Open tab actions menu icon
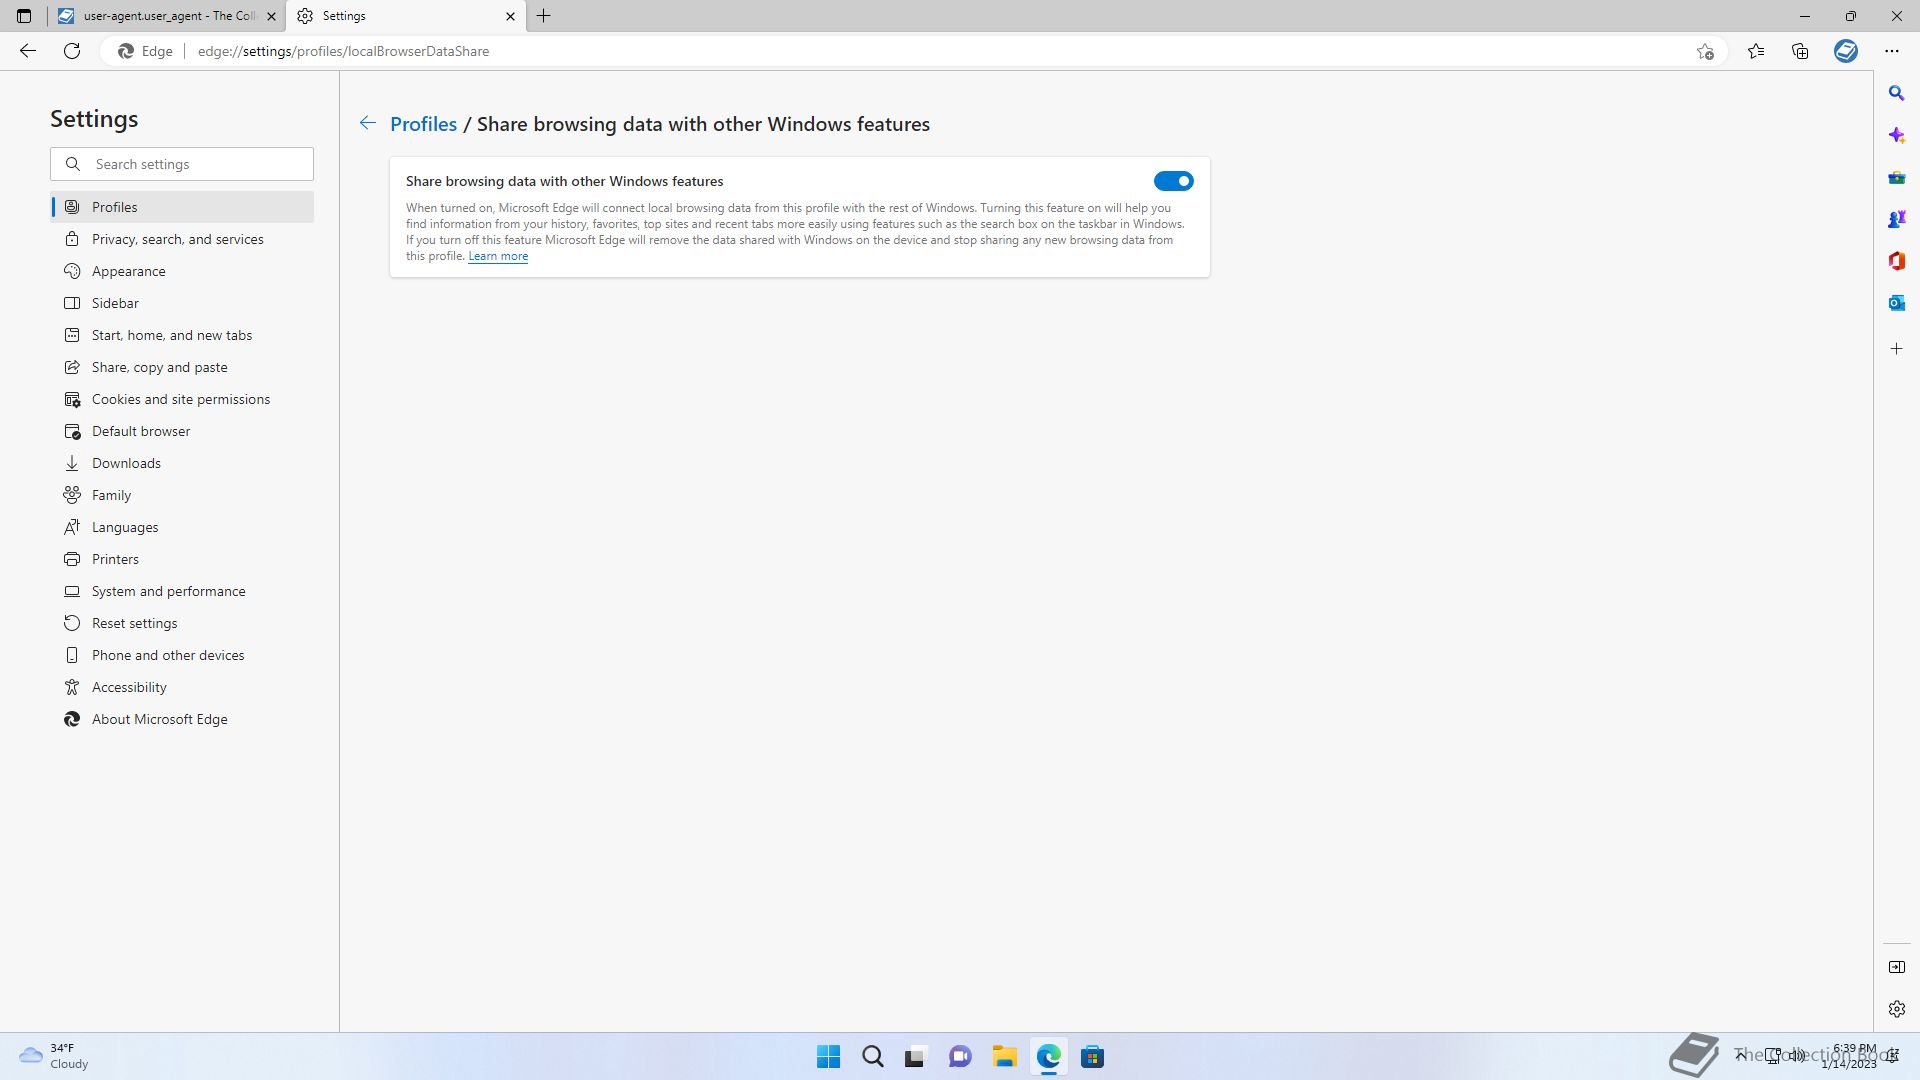1920x1080 pixels. coord(24,16)
